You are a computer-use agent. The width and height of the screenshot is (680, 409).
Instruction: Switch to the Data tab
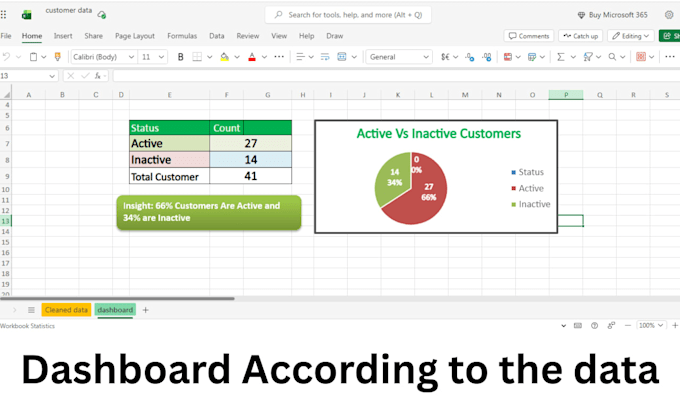pyautogui.click(x=216, y=36)
